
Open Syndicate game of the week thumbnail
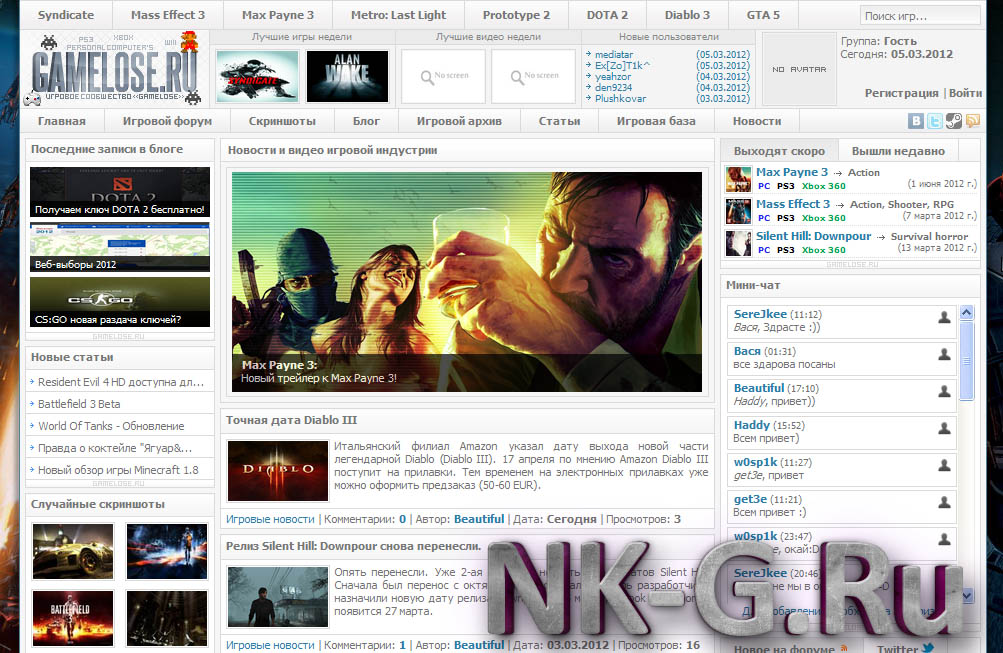[257, 77]
